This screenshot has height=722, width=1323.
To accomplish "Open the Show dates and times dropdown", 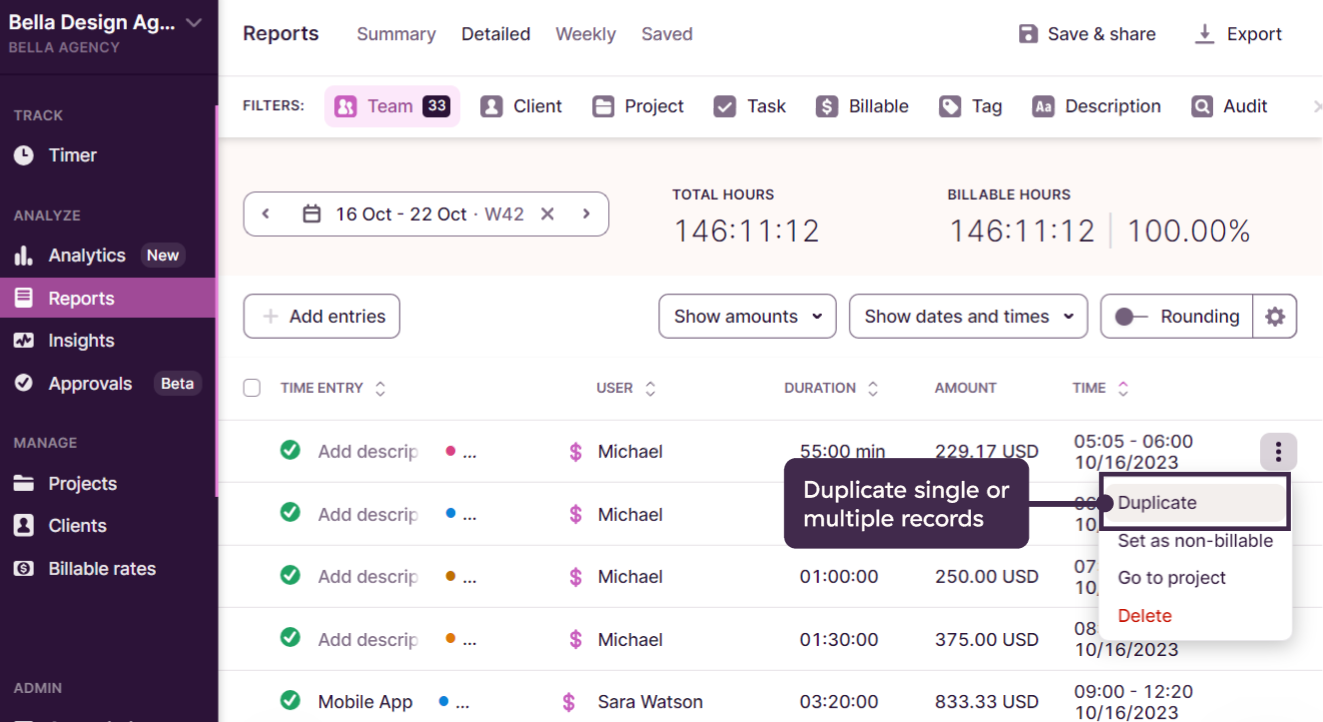I will 967,316.
